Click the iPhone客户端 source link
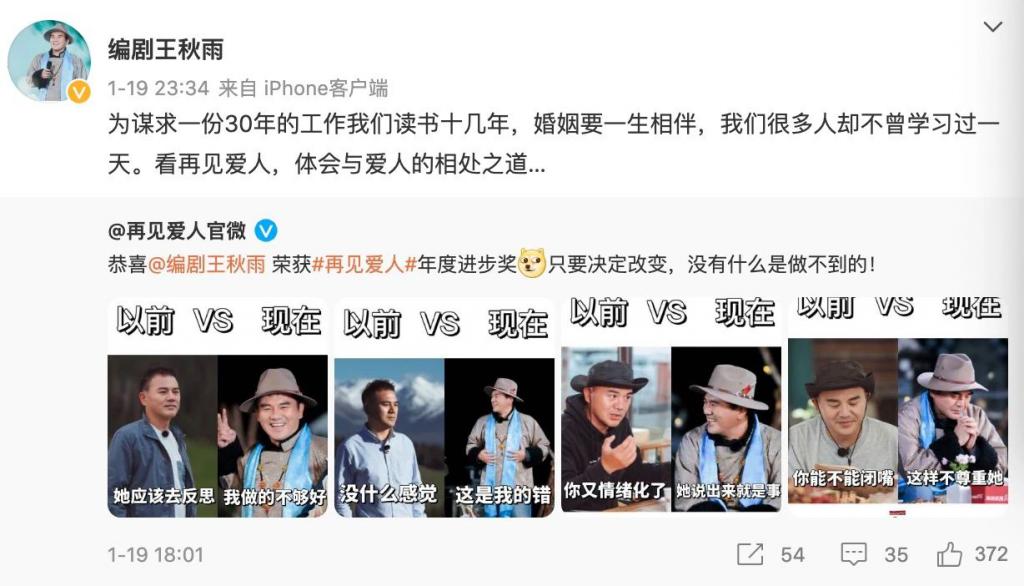 coord(326,88)
